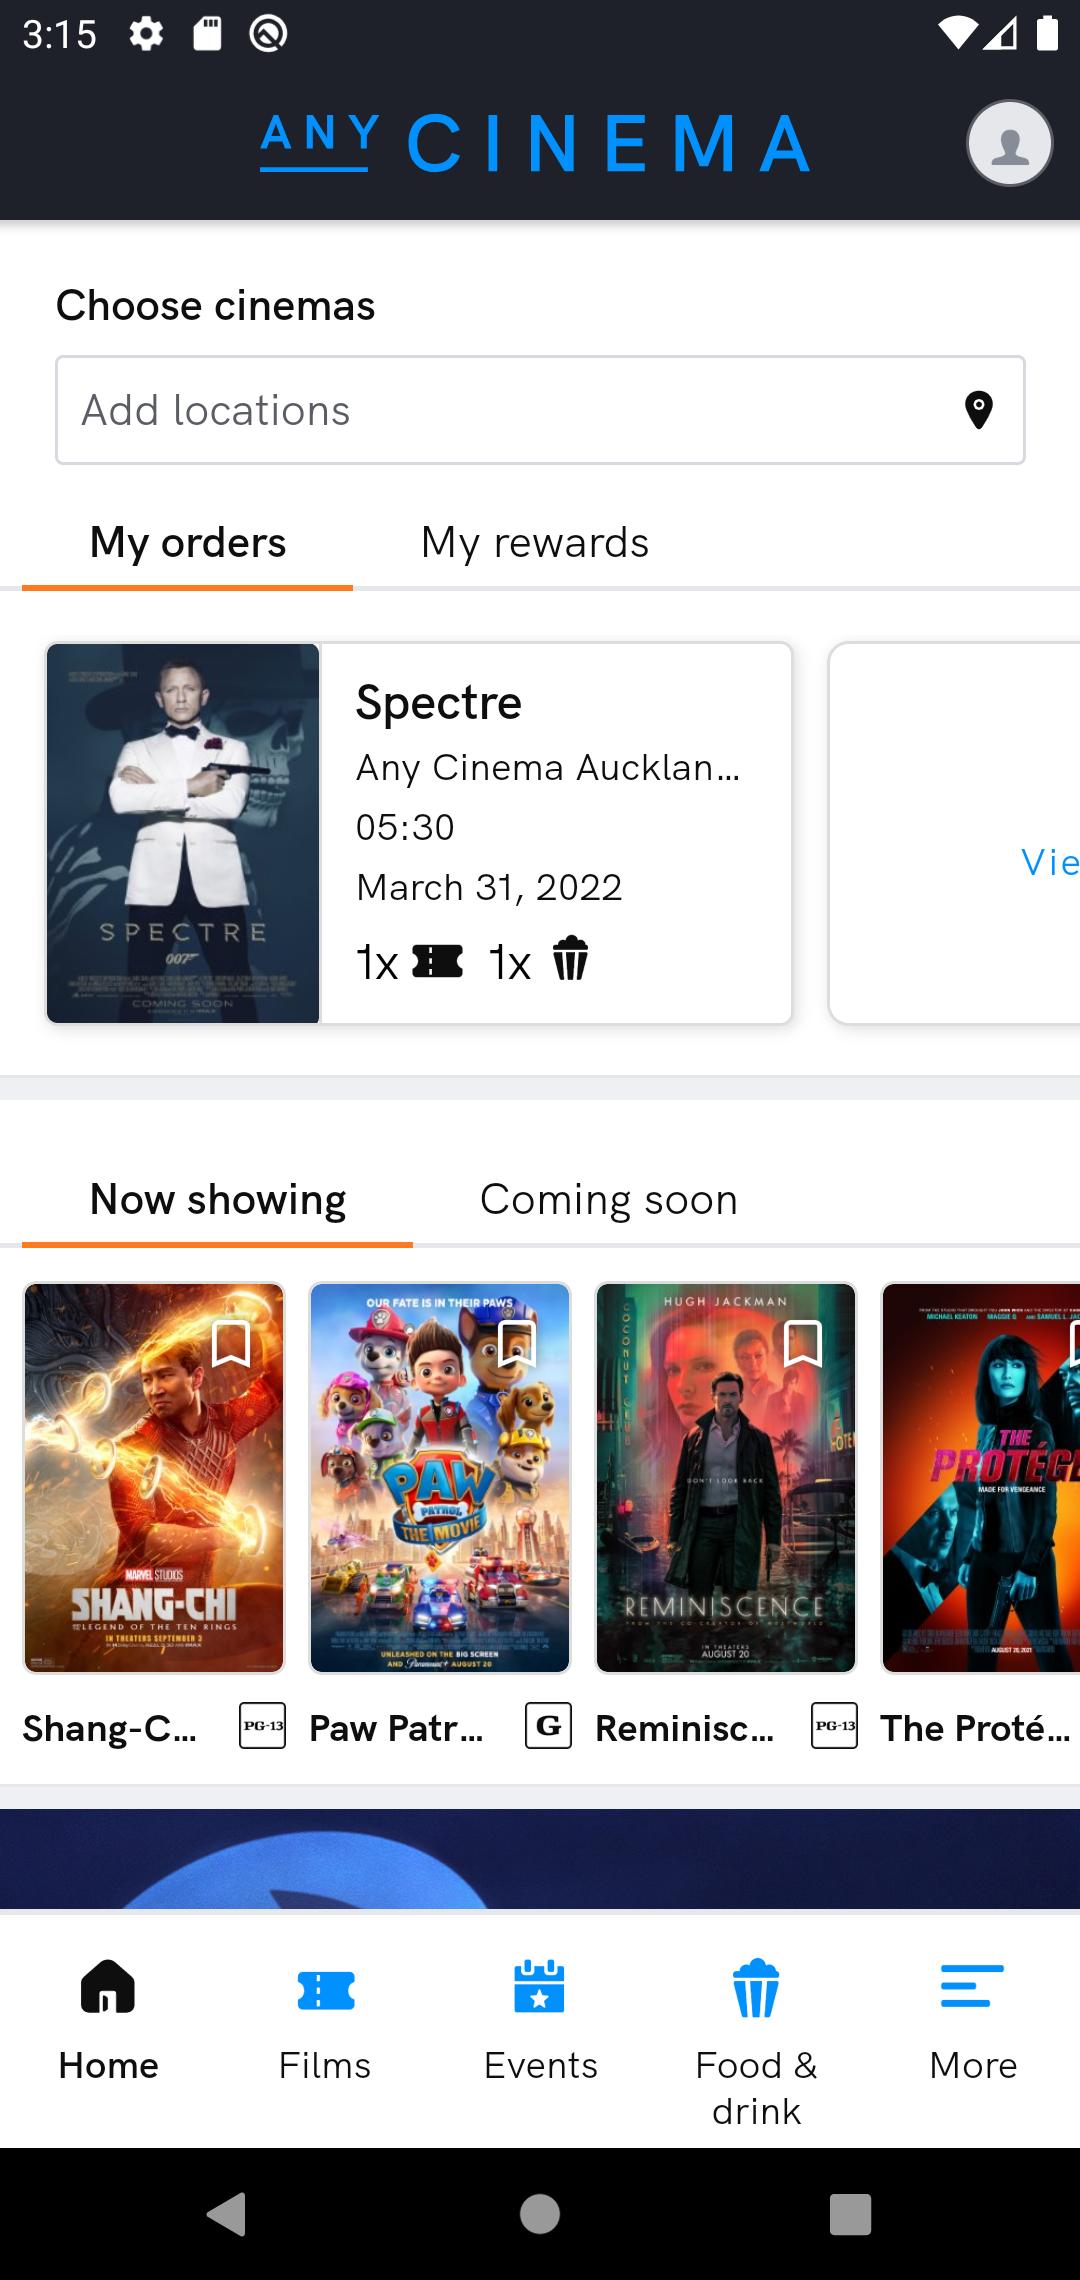Open Food & drink popcorn icon
Screen dimensions: 1080x2280
coord(756,1987)
